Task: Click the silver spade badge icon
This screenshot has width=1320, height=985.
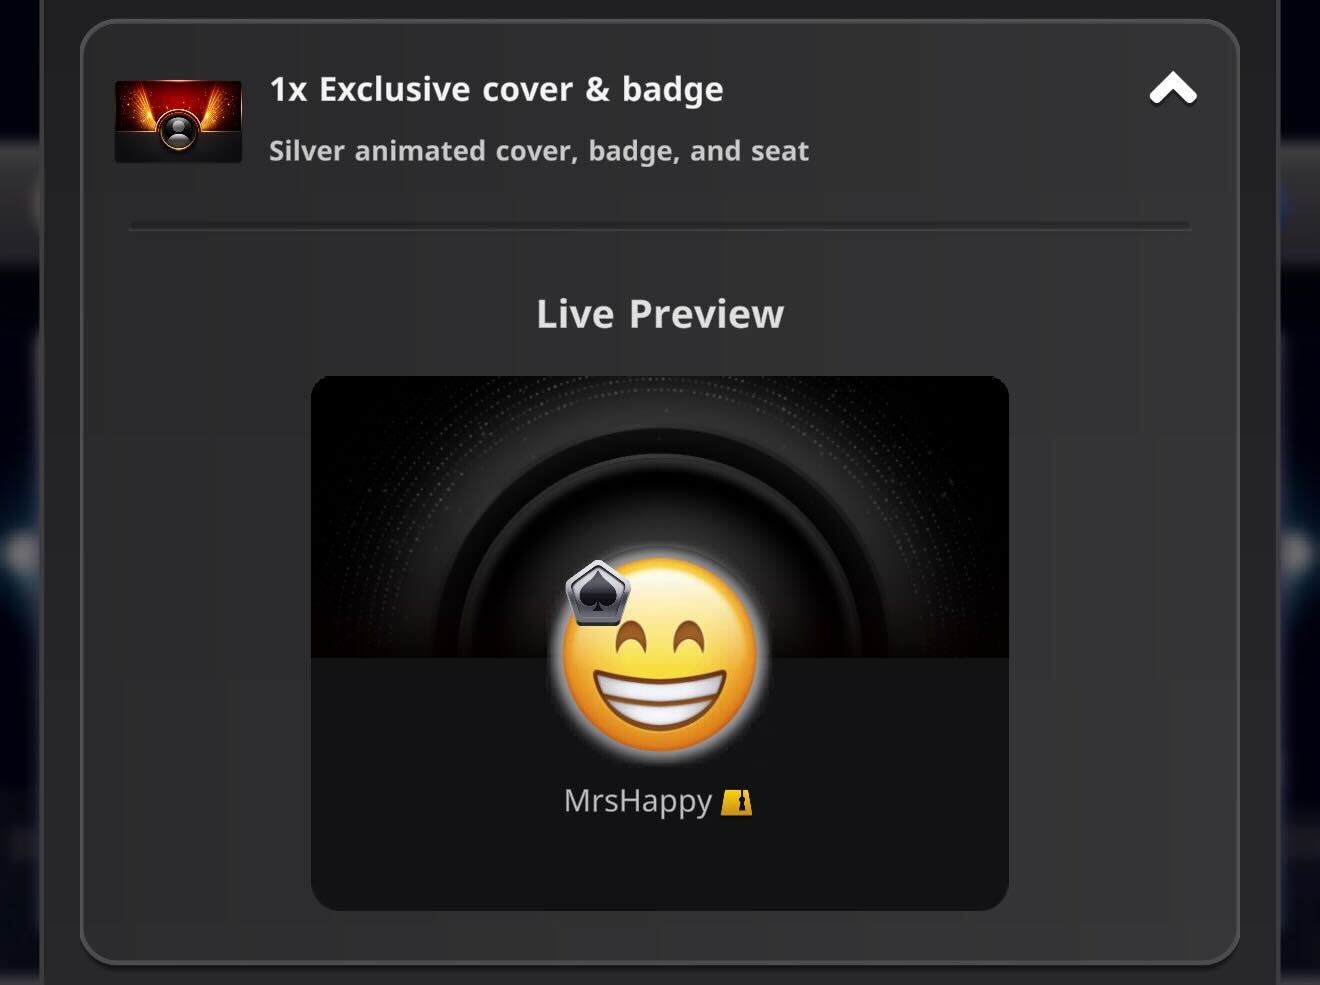Action: click(597, 594)
